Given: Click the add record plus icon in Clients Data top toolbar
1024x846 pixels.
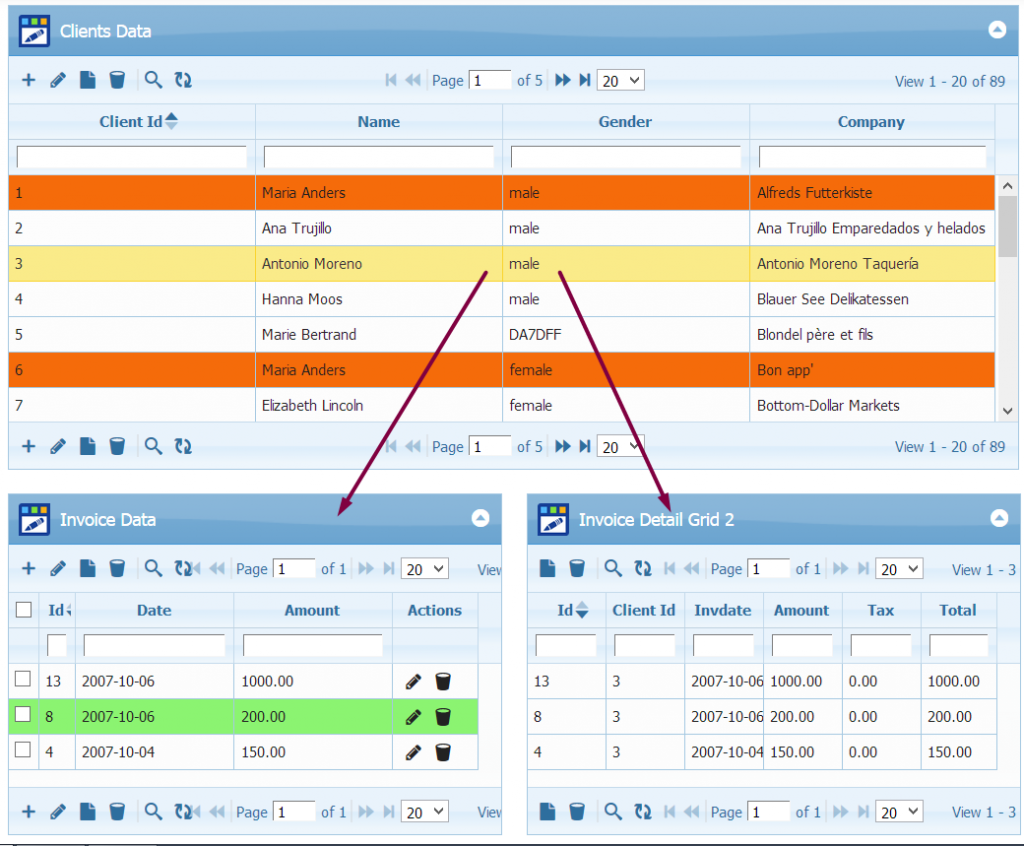Looking at the screenshot, I should (28, 80).
